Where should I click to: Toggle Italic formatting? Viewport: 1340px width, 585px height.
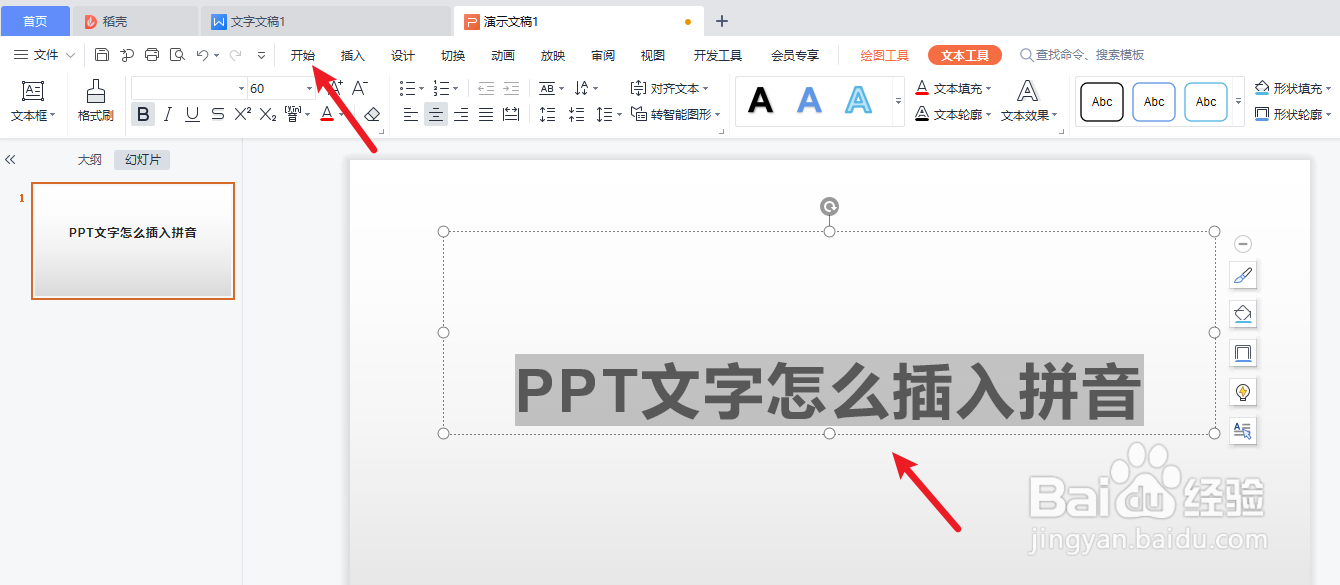click(x=168, y=115)
